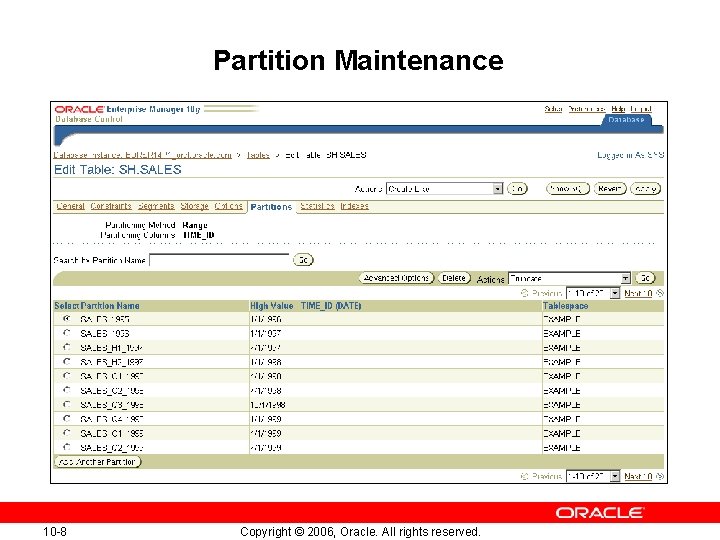Pick the SALES_Q3_1998 radio button
Image resolution: width=720 pixels, height=540 pixels.
click(67, 404)
